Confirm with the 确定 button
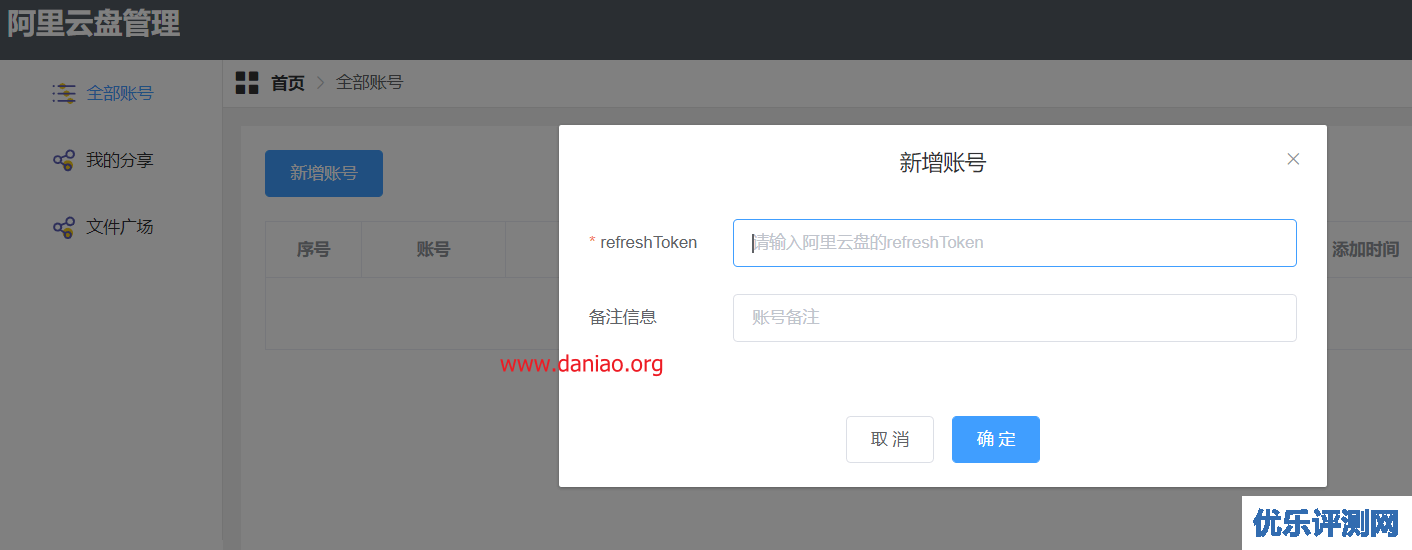The image size is (1412, 550). 996,439
